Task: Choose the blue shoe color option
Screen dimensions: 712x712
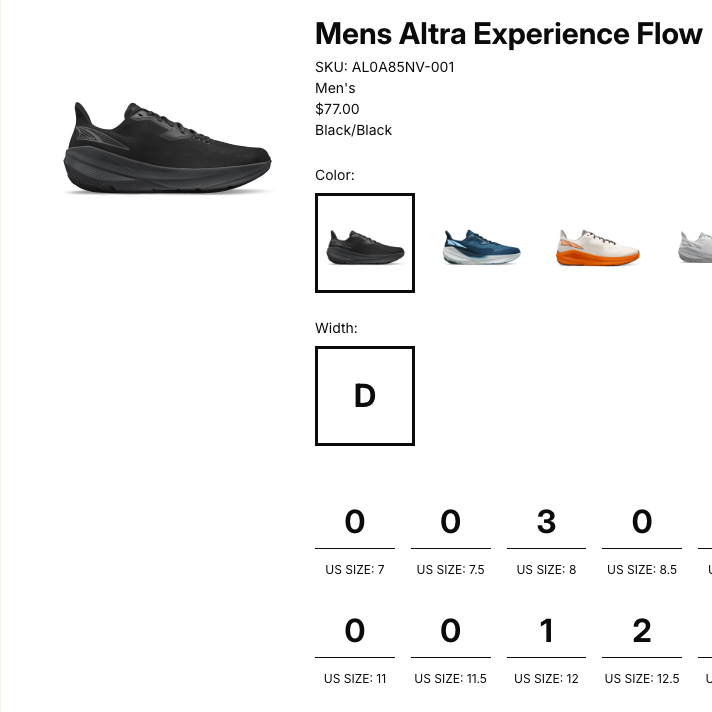Action: pyautogui.click(x=481, y=246)
